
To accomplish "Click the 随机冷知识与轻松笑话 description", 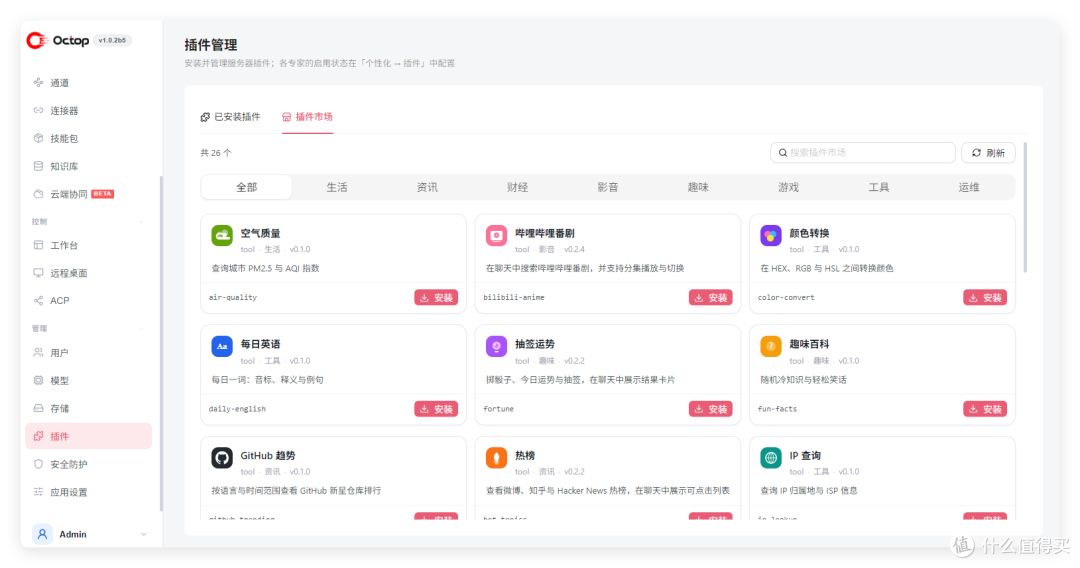I will [x=803, y=380].
